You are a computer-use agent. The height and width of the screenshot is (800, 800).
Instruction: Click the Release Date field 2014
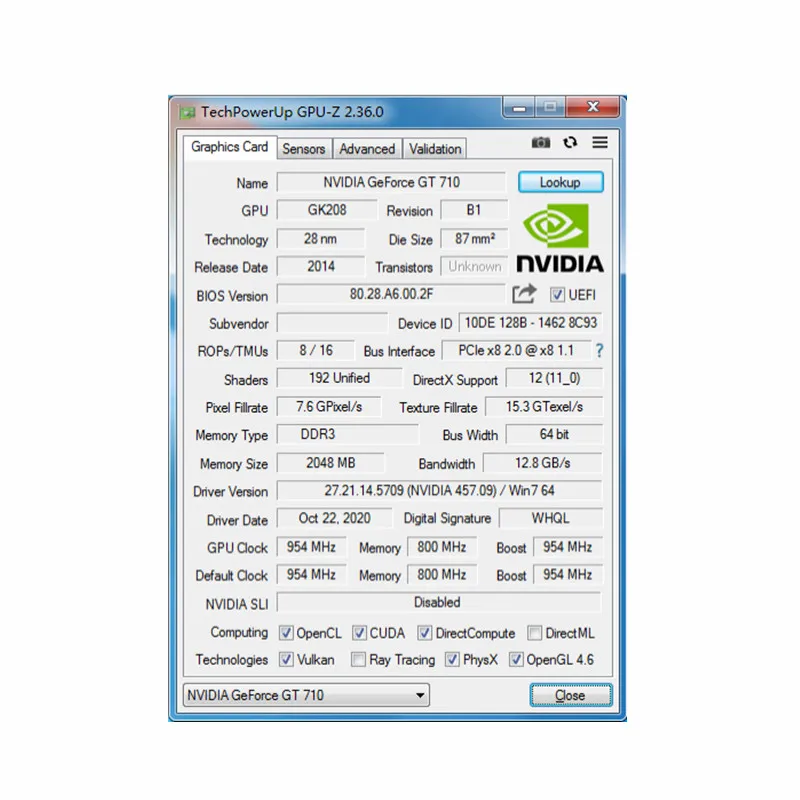point(321,266)
